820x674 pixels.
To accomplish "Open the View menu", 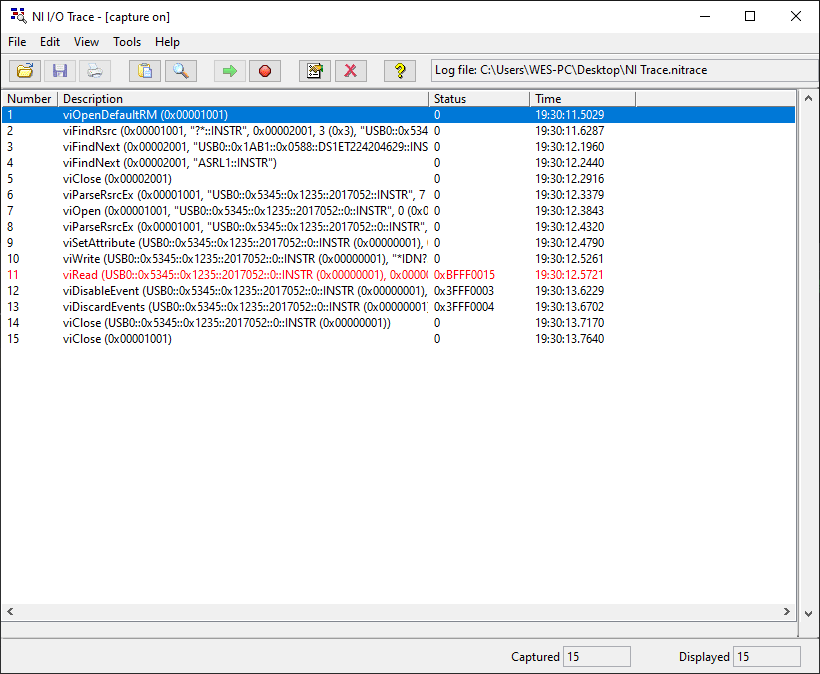I will click(x=86, y=42).
